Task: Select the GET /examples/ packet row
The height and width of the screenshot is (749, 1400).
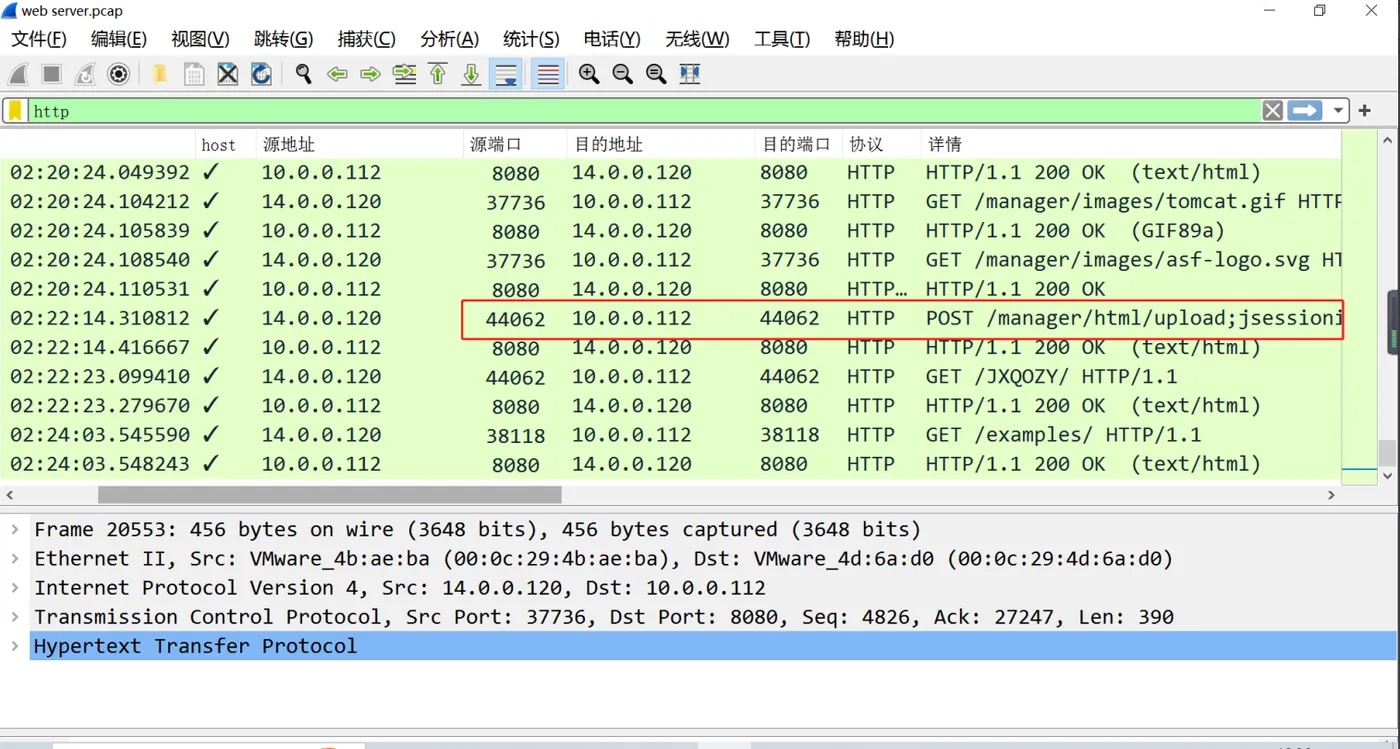Action: click(671, 434)
